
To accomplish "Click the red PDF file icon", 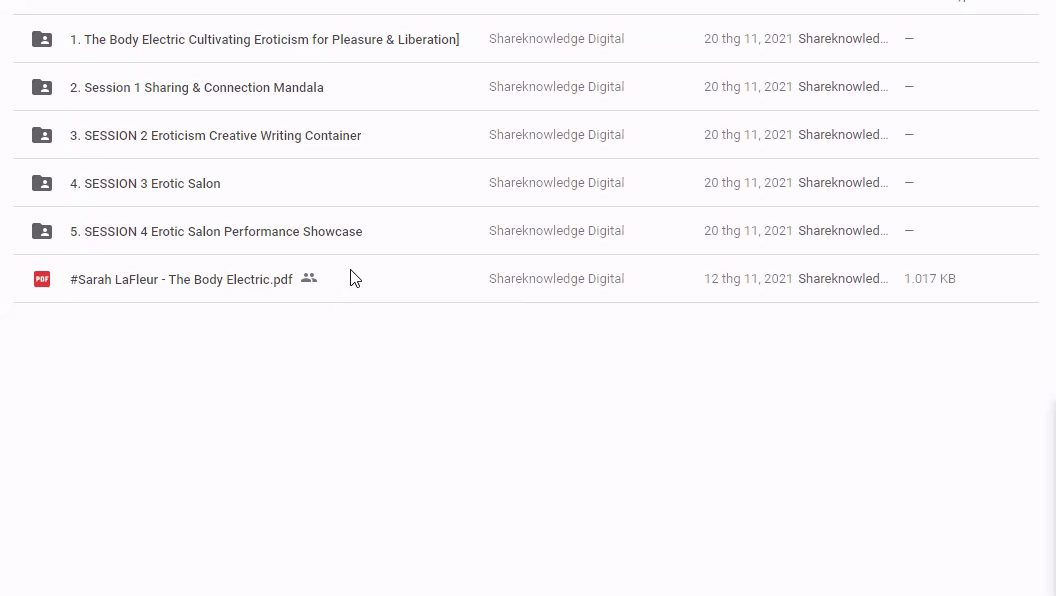I will [x=42, y=279].
